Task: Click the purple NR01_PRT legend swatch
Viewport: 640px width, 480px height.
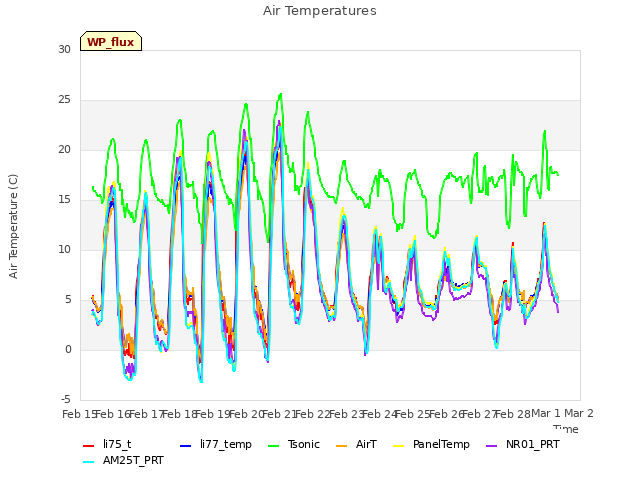Action: coord(492,445)
